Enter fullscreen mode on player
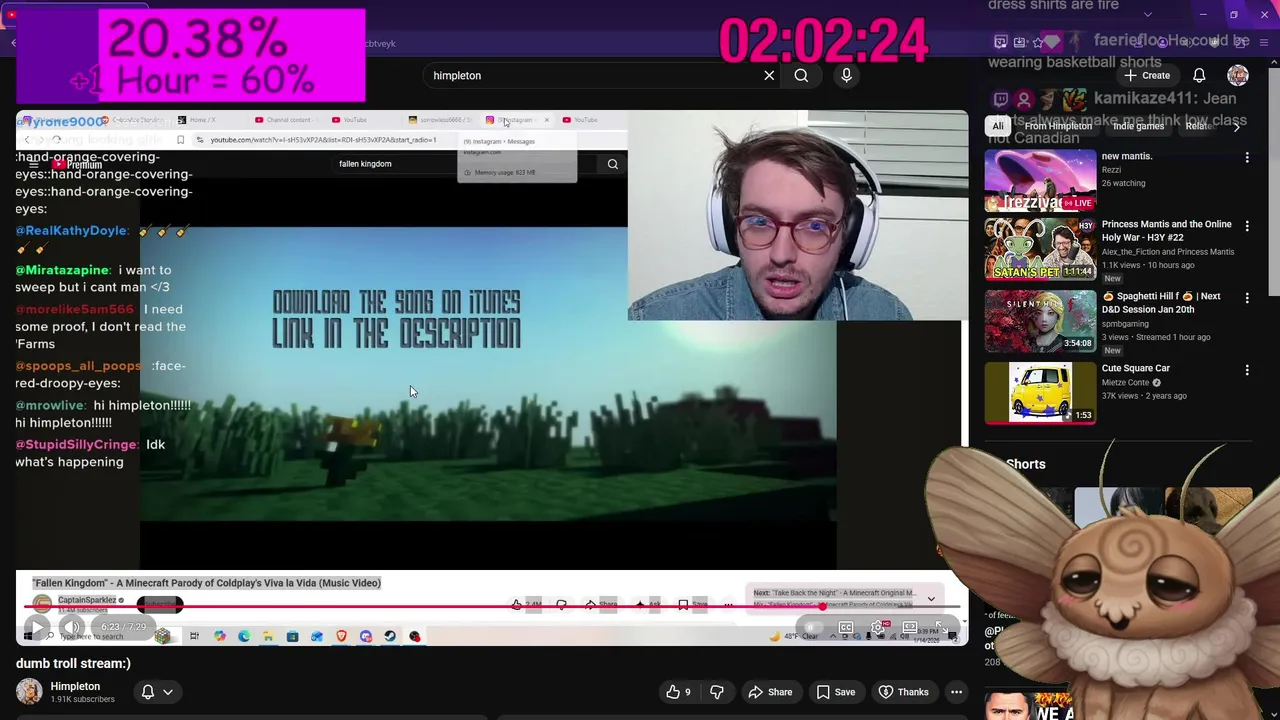This screenshot has width=1280, height=720. click(941, 628)
